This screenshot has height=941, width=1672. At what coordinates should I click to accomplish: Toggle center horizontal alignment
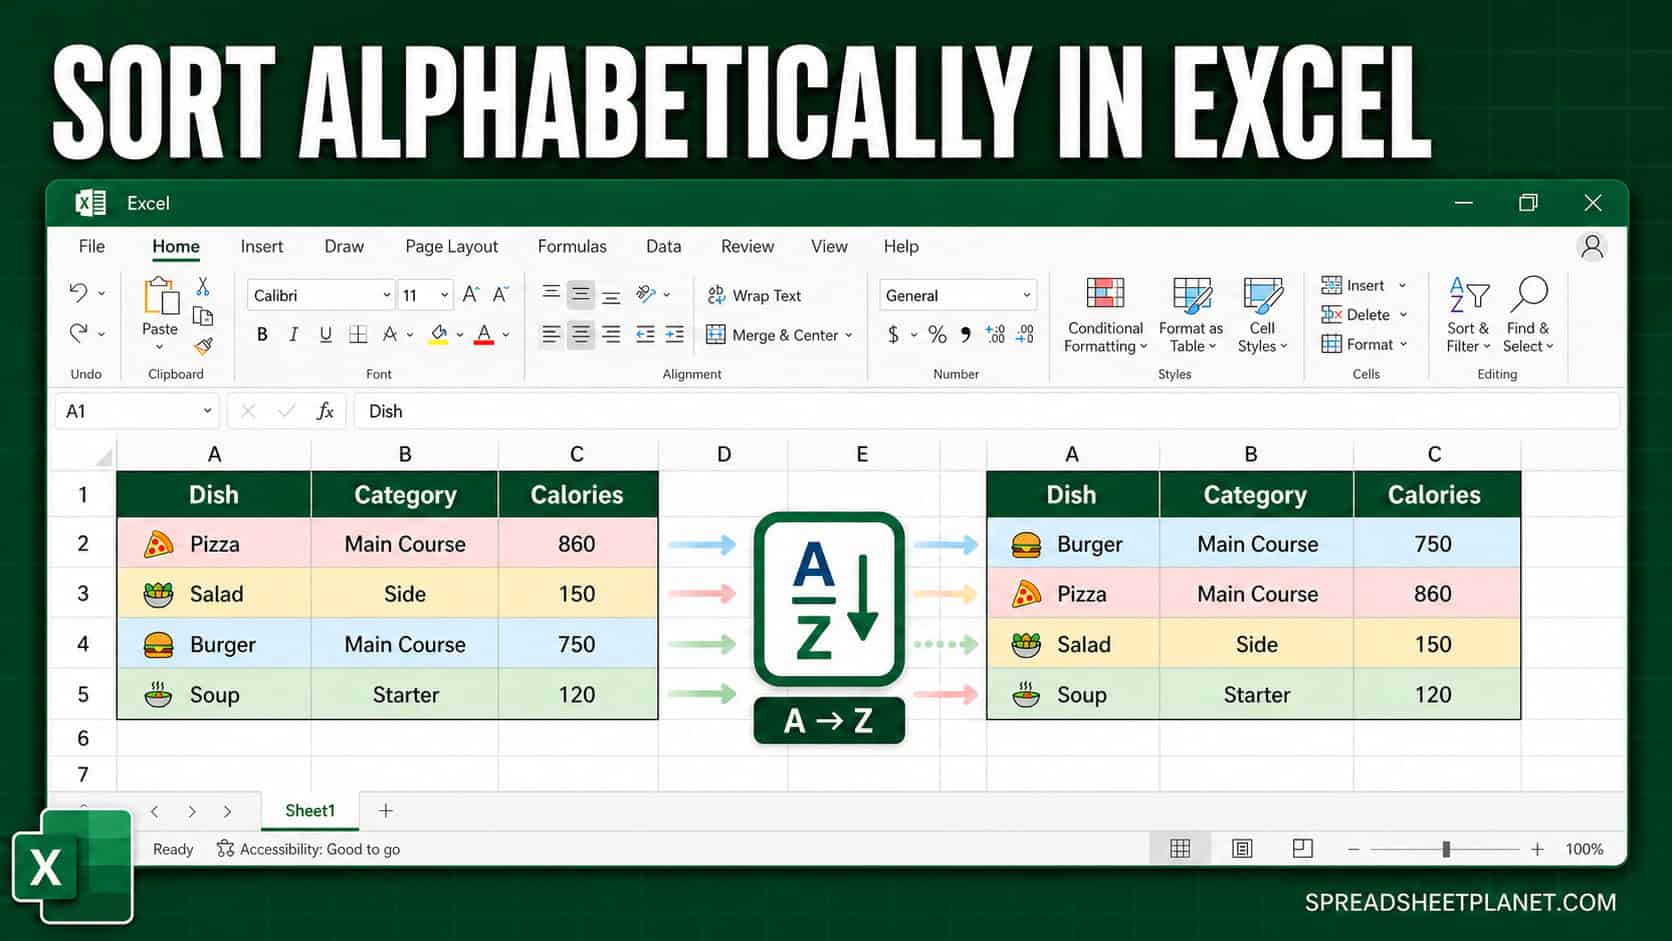(580, 335)
